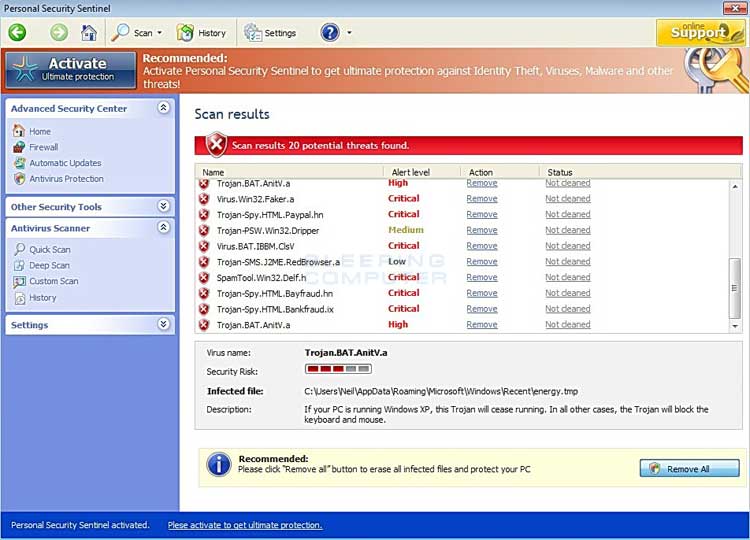Click Please activate to get ultimate protection link

[245, 525]
